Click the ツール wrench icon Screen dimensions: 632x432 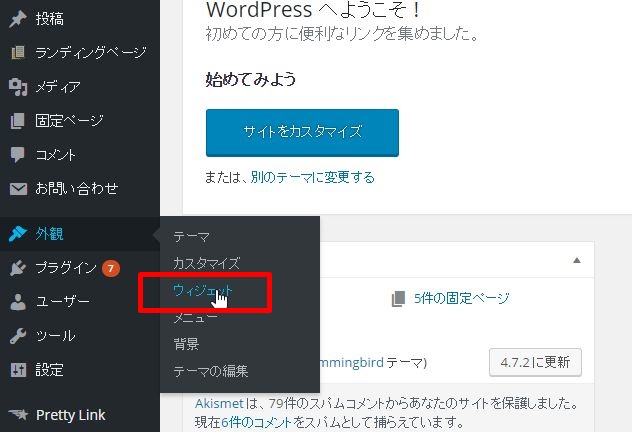tap(18, 336)
